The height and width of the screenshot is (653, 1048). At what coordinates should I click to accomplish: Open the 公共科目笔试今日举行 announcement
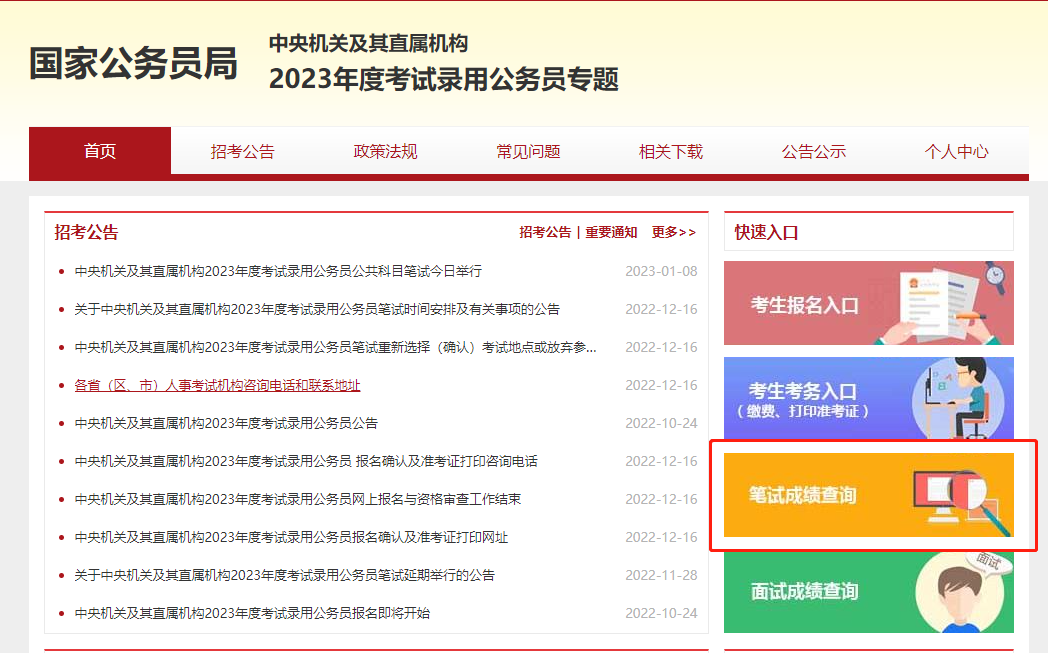coord(278,271)
